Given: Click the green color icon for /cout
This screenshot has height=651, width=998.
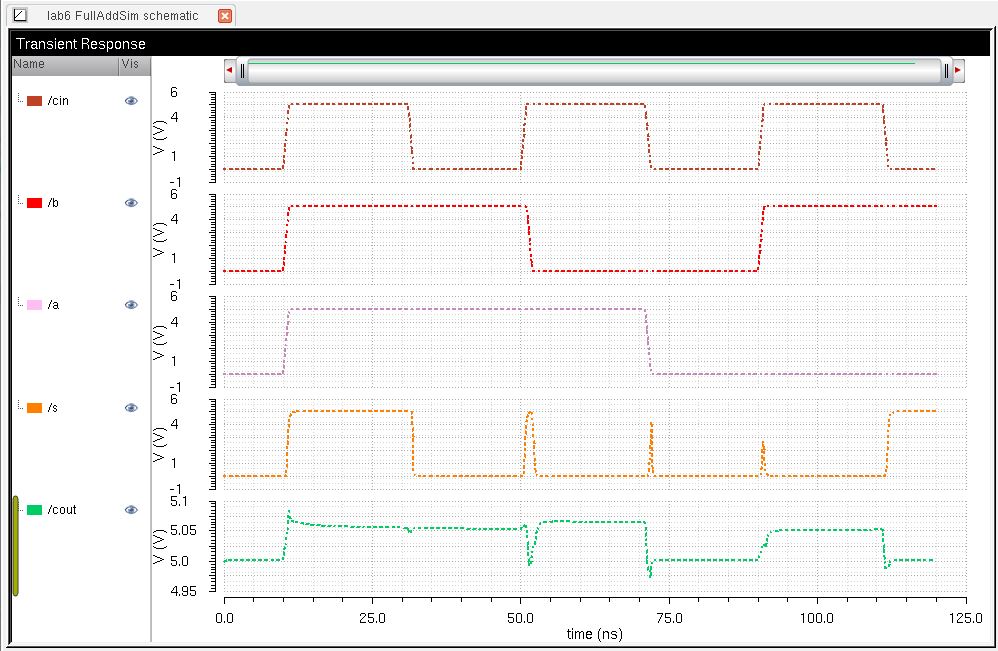Looking at the screenshot, I should (x=34, y=510).
